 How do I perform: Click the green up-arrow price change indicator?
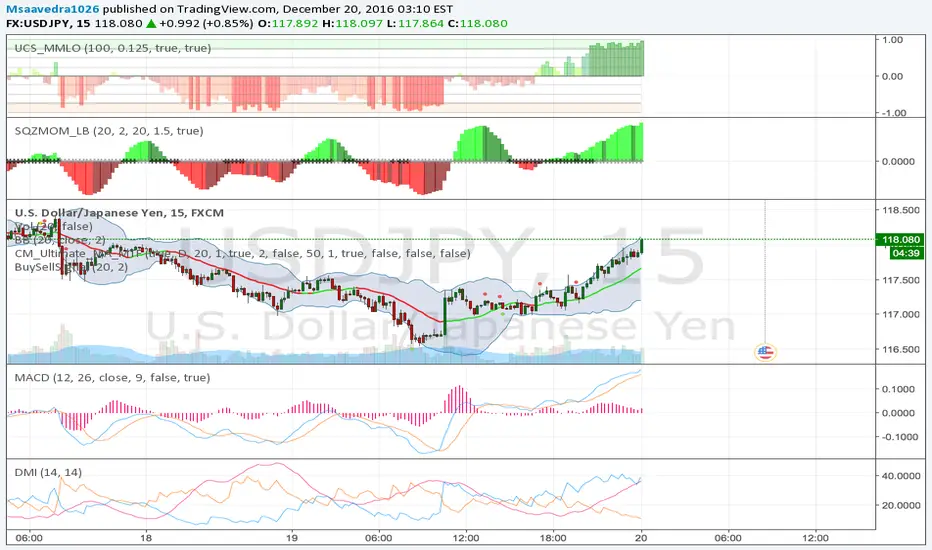[x=151, y=24]
